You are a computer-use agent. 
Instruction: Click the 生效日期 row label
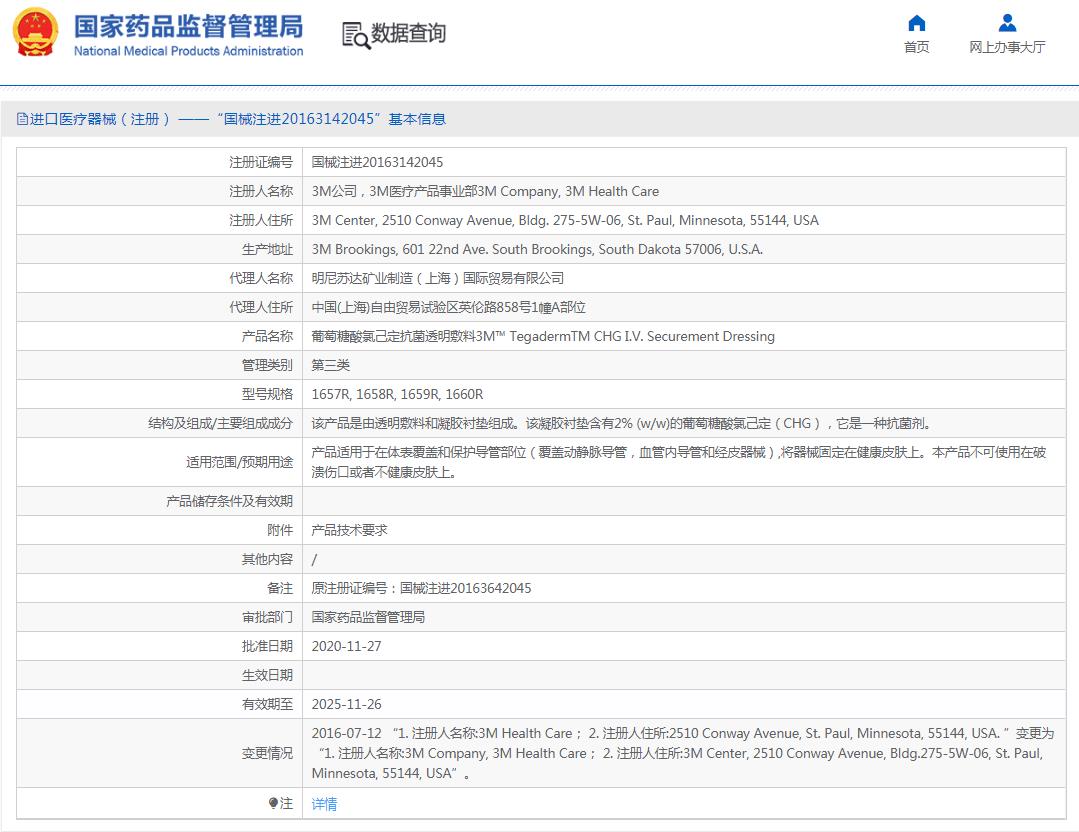tap(267, 675)
